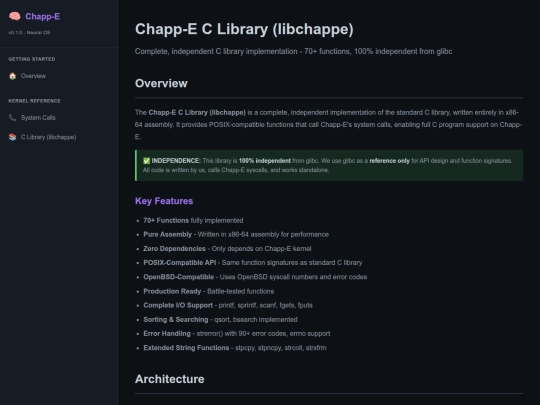The height and width of the screenshot is (405, 540).
Task: Click the 'Zero Dependencies' bullet
Action: click(x=227, y=249)
